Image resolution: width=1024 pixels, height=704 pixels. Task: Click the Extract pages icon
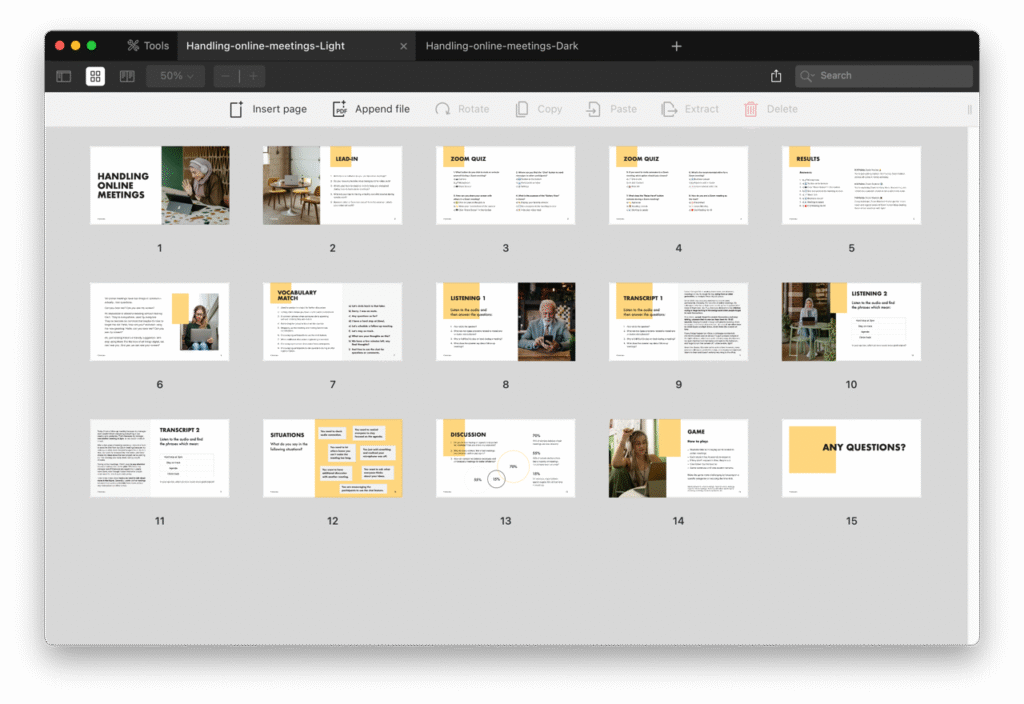(690, 109)
